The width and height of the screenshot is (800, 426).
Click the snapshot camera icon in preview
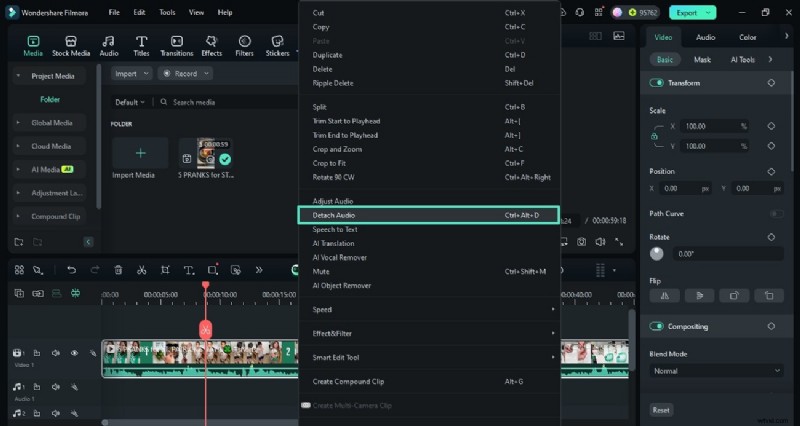582,242
